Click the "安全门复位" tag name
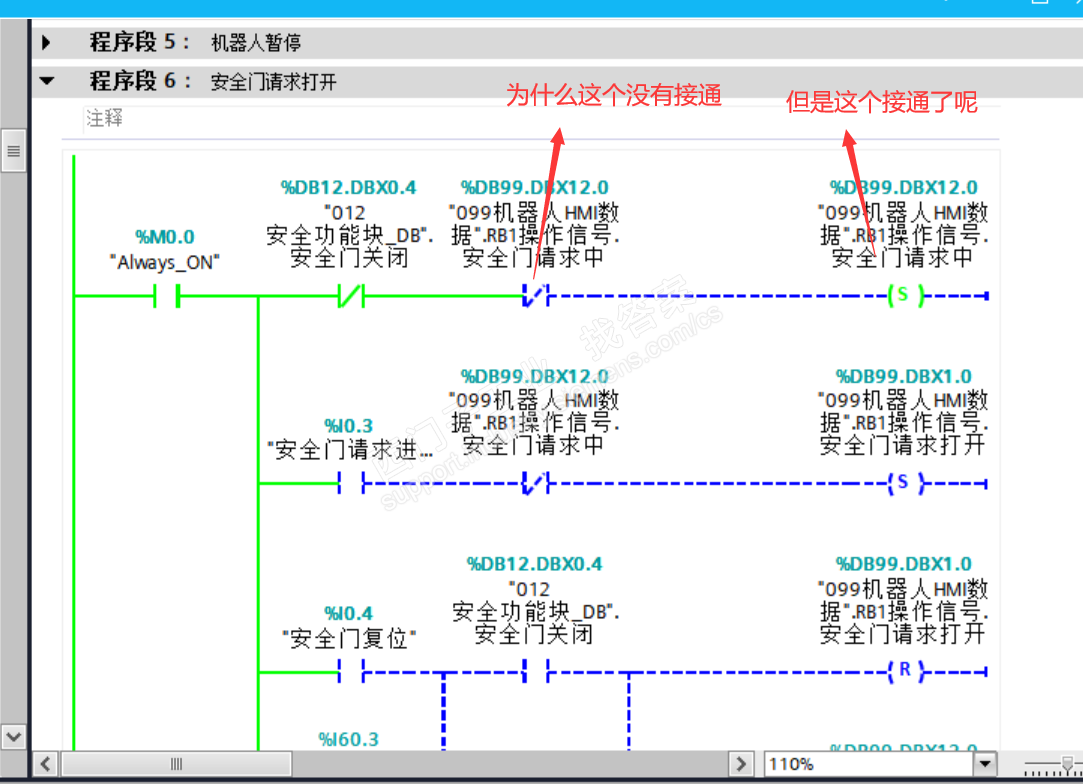Viewport: 1083px width, 784px height. coord(349,638)
